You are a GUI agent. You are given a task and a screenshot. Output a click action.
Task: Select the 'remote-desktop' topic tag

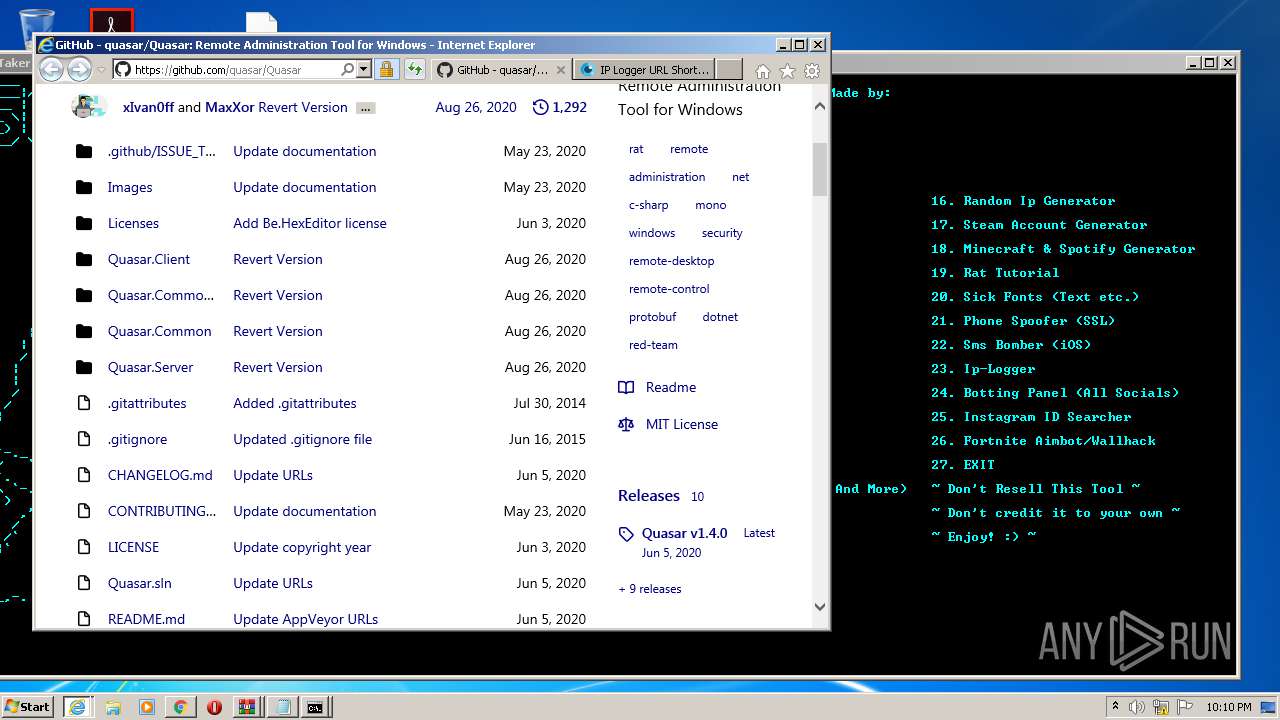(x=672, y=261)
